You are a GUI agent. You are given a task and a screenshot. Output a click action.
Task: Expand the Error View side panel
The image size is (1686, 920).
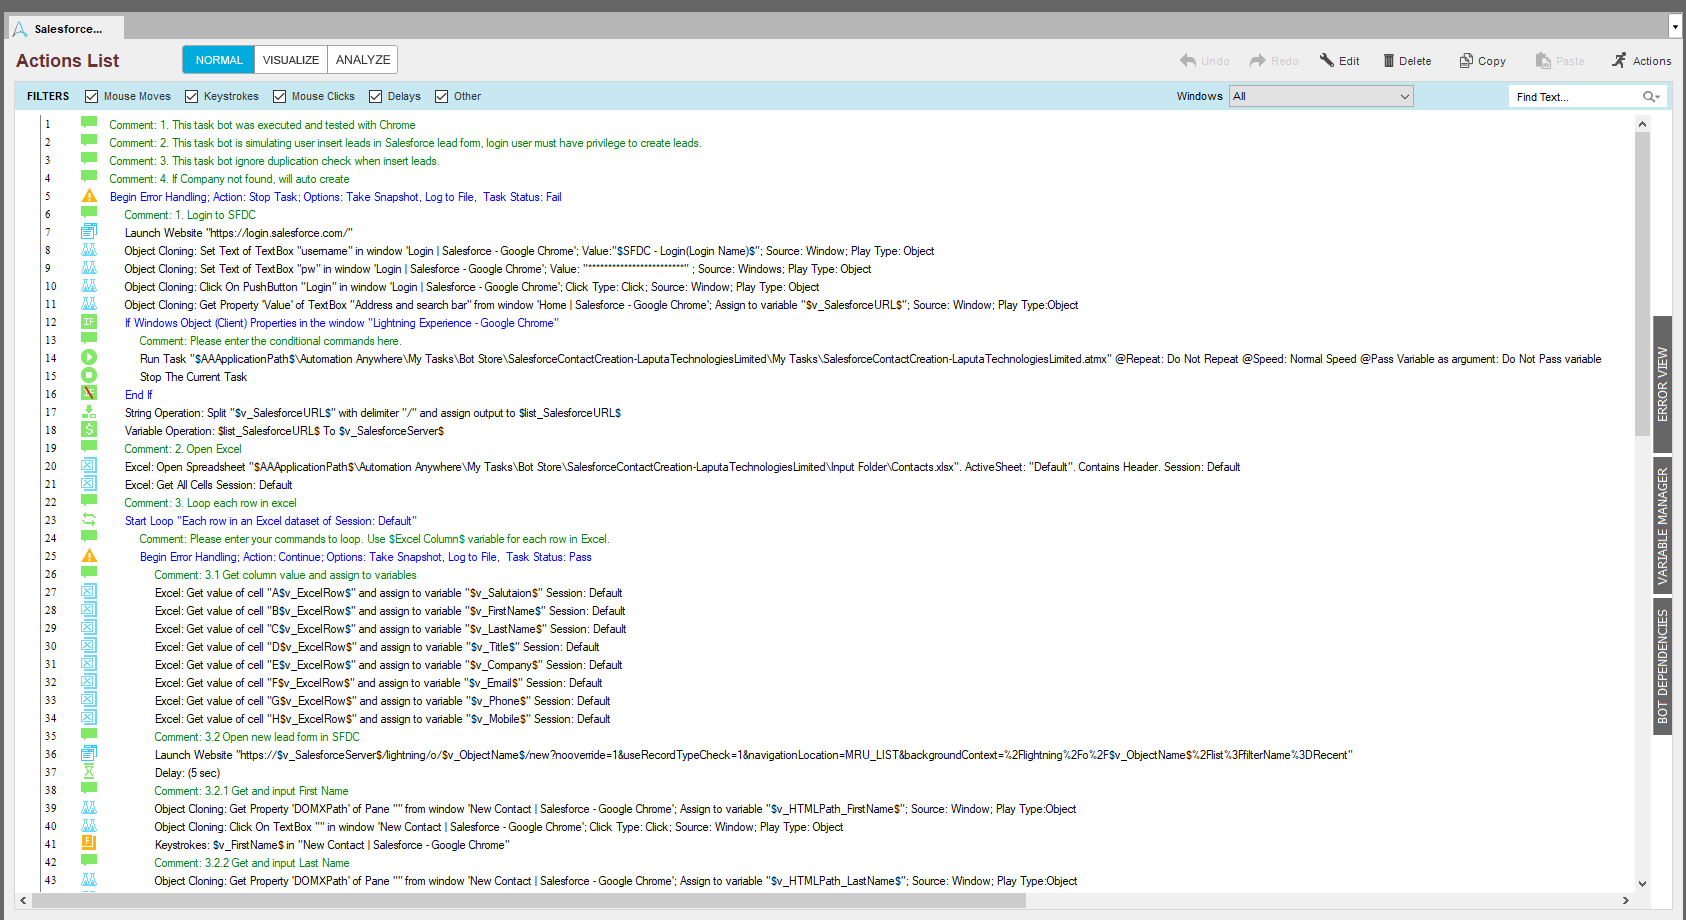click(1662, 385)
